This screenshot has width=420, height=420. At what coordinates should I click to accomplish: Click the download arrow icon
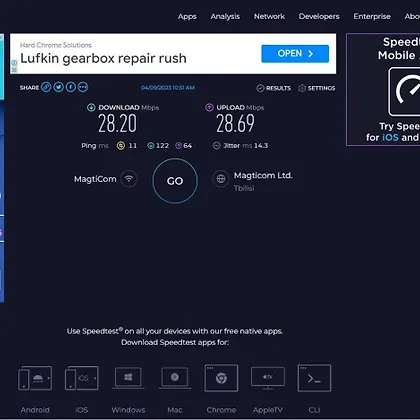[91, 107]
